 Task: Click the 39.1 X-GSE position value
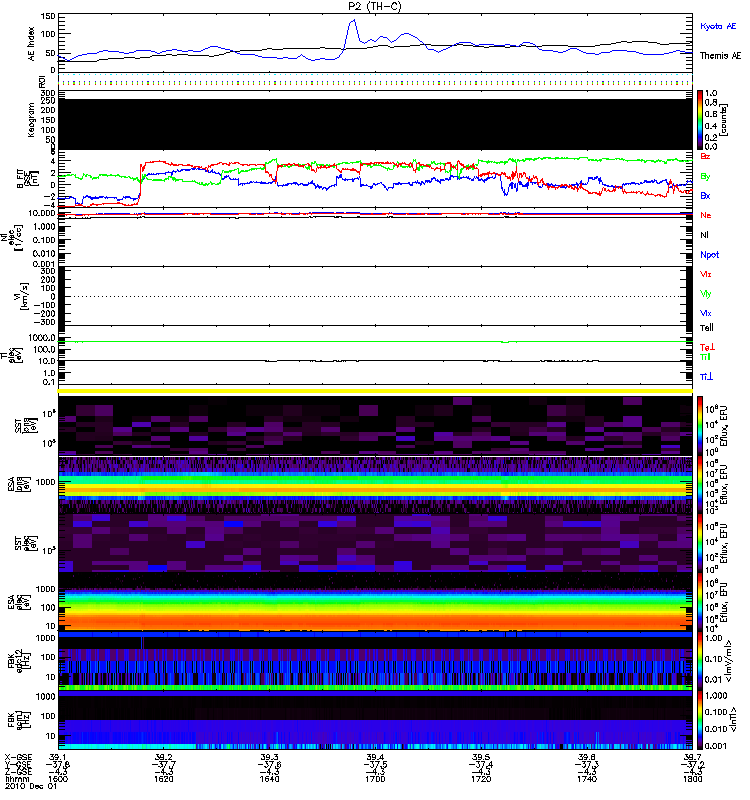click(x=58, y=757)
